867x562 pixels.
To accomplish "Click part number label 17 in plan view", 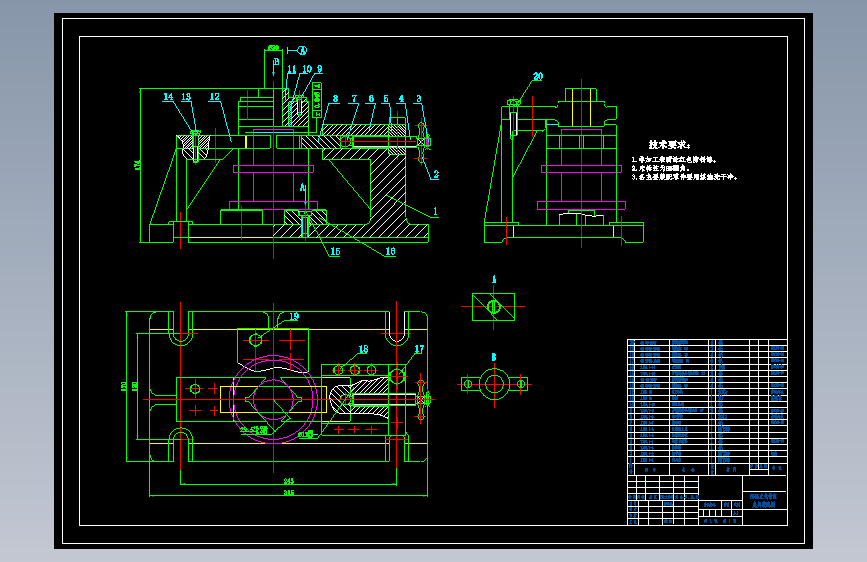I will [419, 350].
